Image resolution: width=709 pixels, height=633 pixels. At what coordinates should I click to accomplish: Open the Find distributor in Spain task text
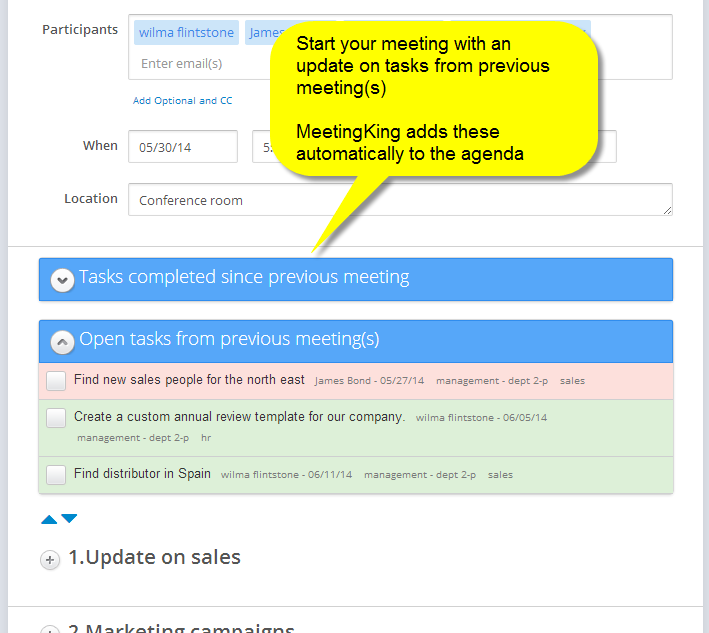click(142, 474)
